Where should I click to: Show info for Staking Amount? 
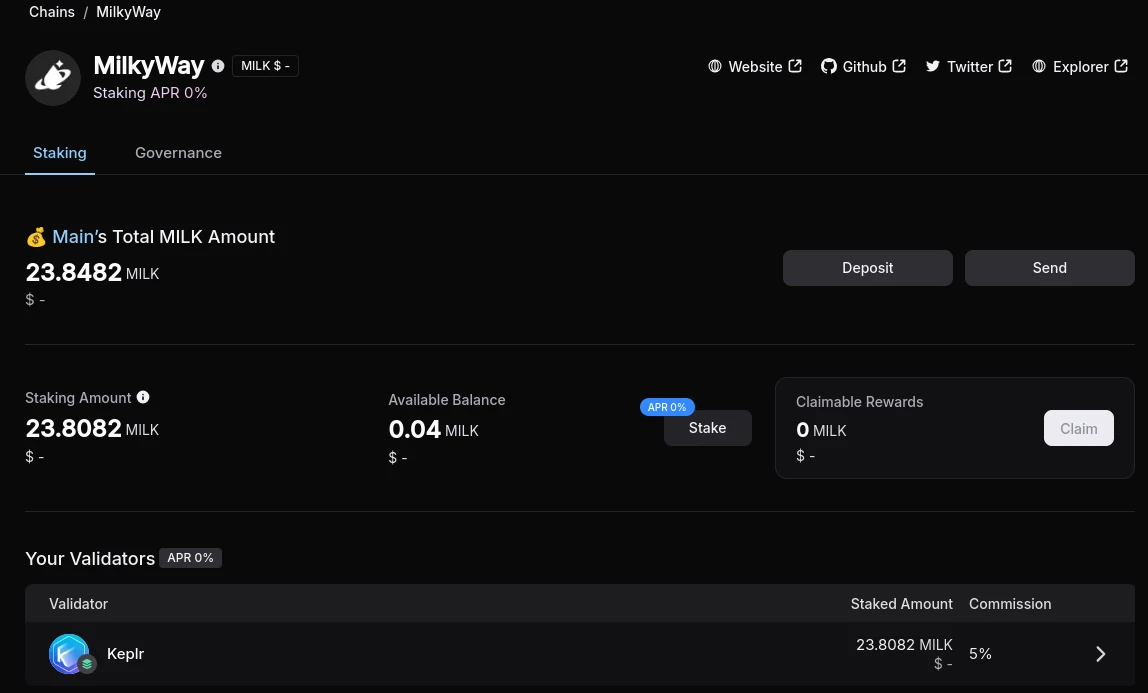coord(143,397)
